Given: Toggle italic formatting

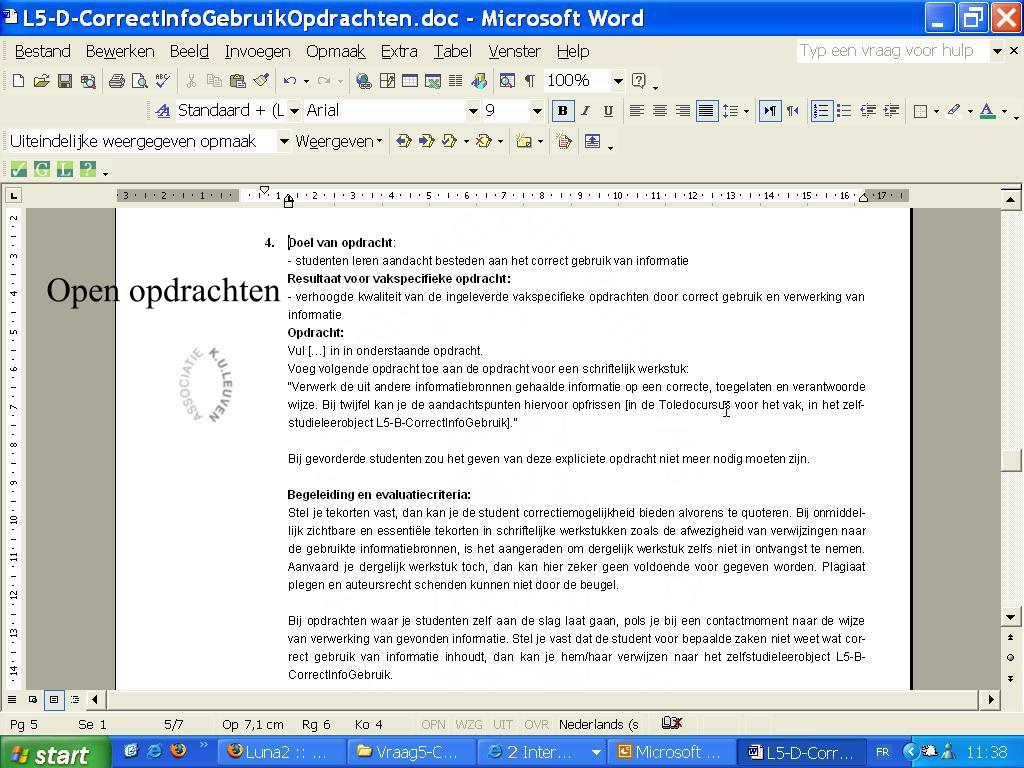Looking at the screenshot, I should tap(585, 111).
